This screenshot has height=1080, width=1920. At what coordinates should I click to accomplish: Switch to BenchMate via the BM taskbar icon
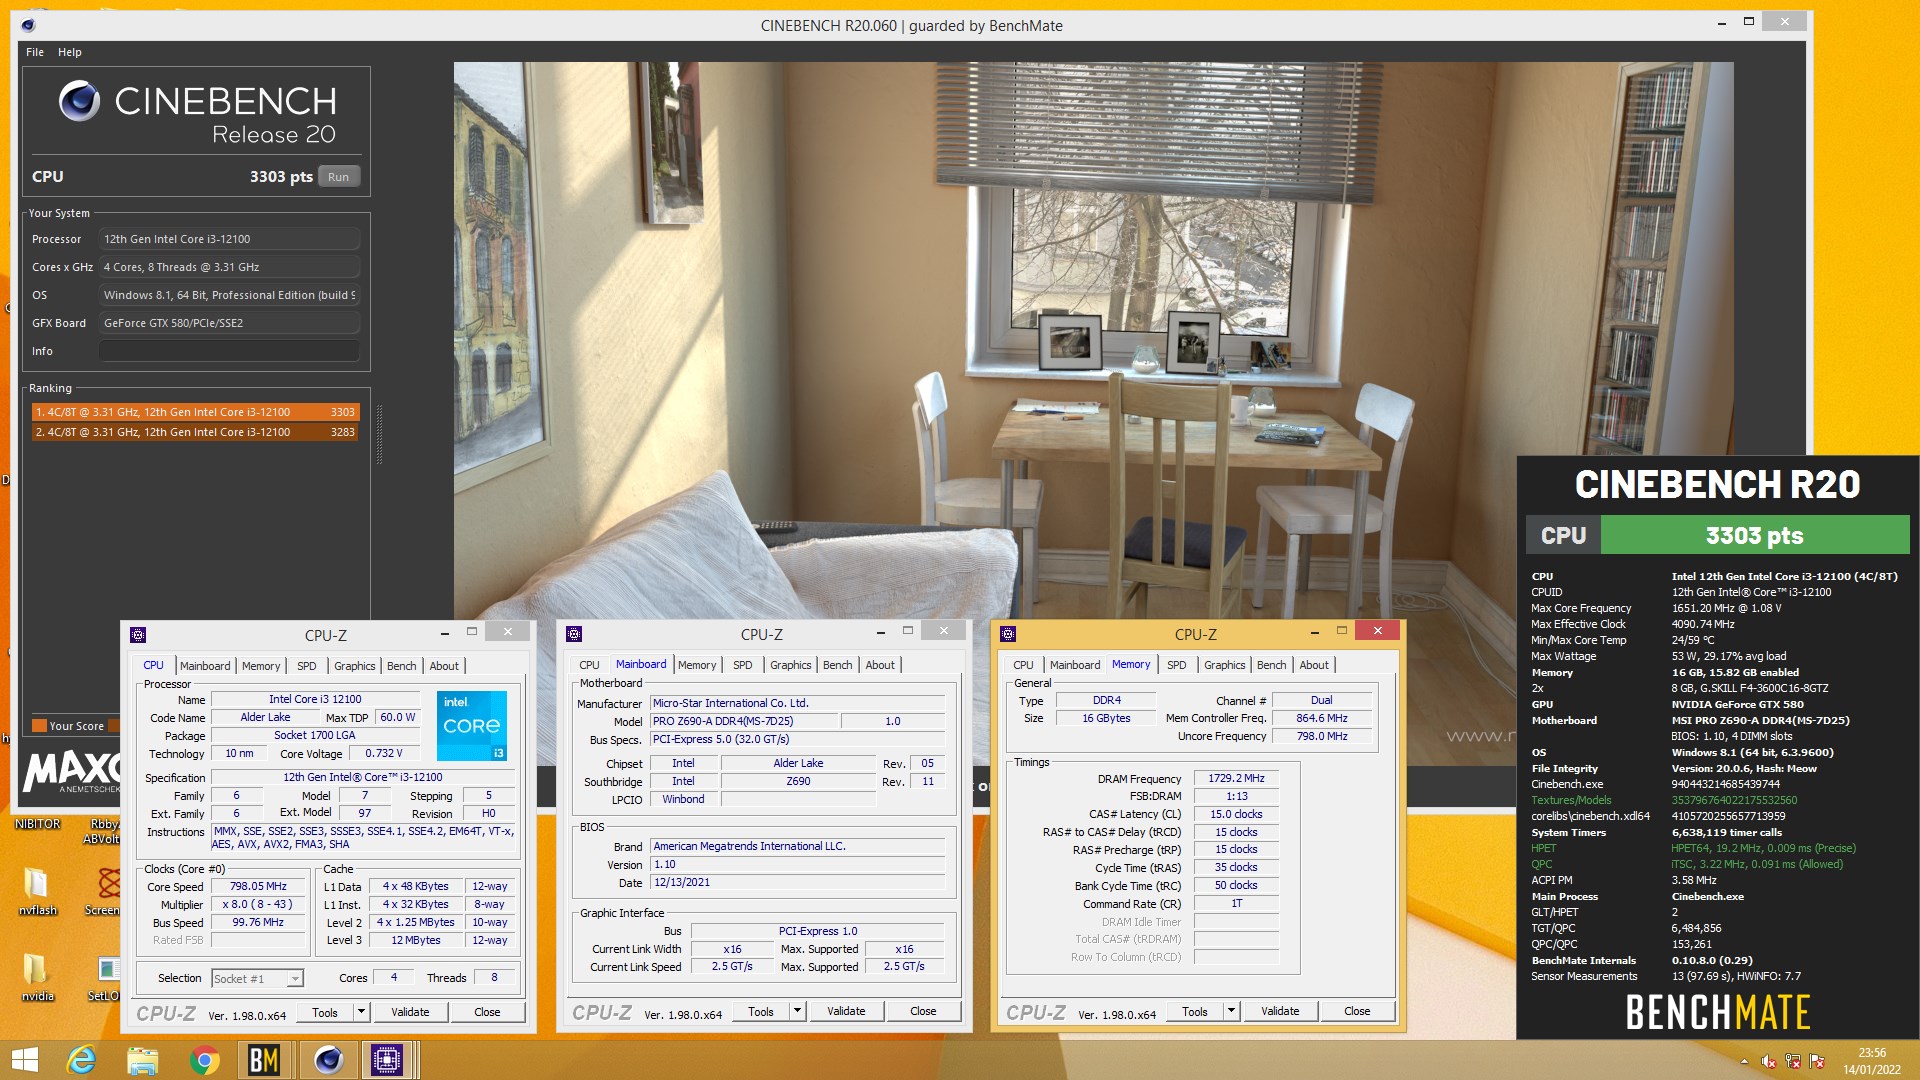pyautogui.click(x=264, y=1060)
